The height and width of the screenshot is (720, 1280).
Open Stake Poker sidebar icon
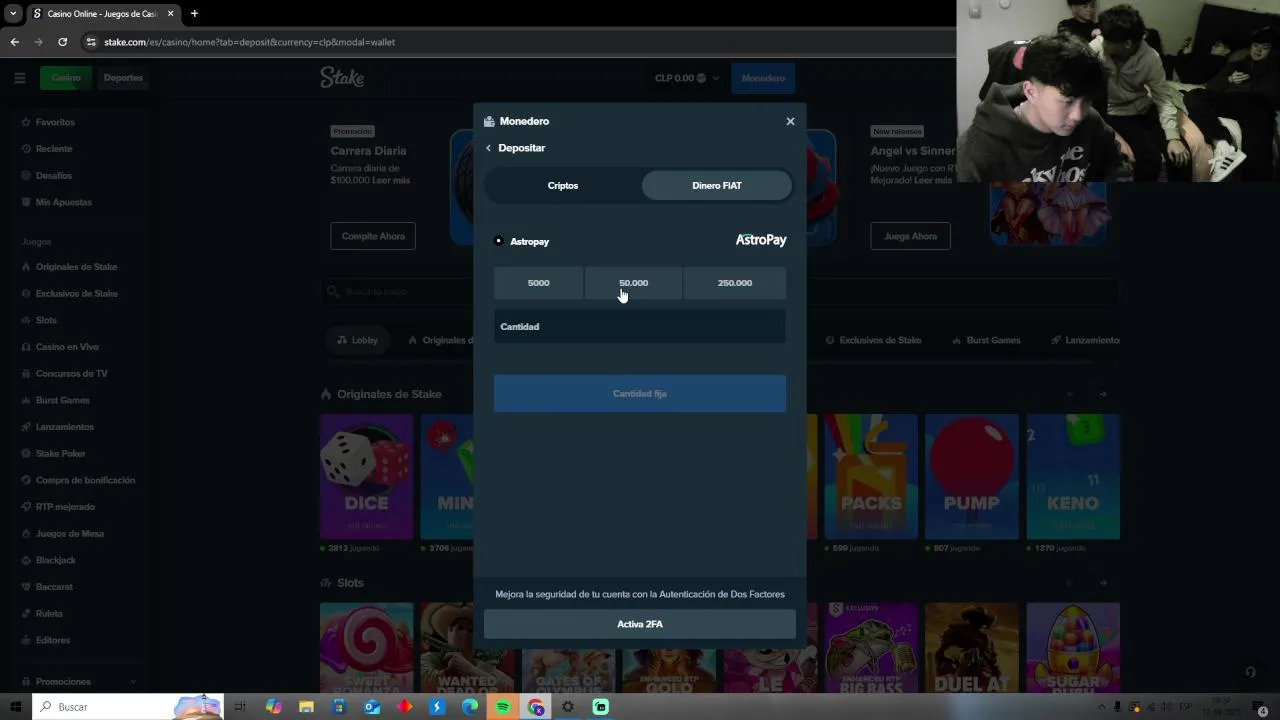coord(26,454)
